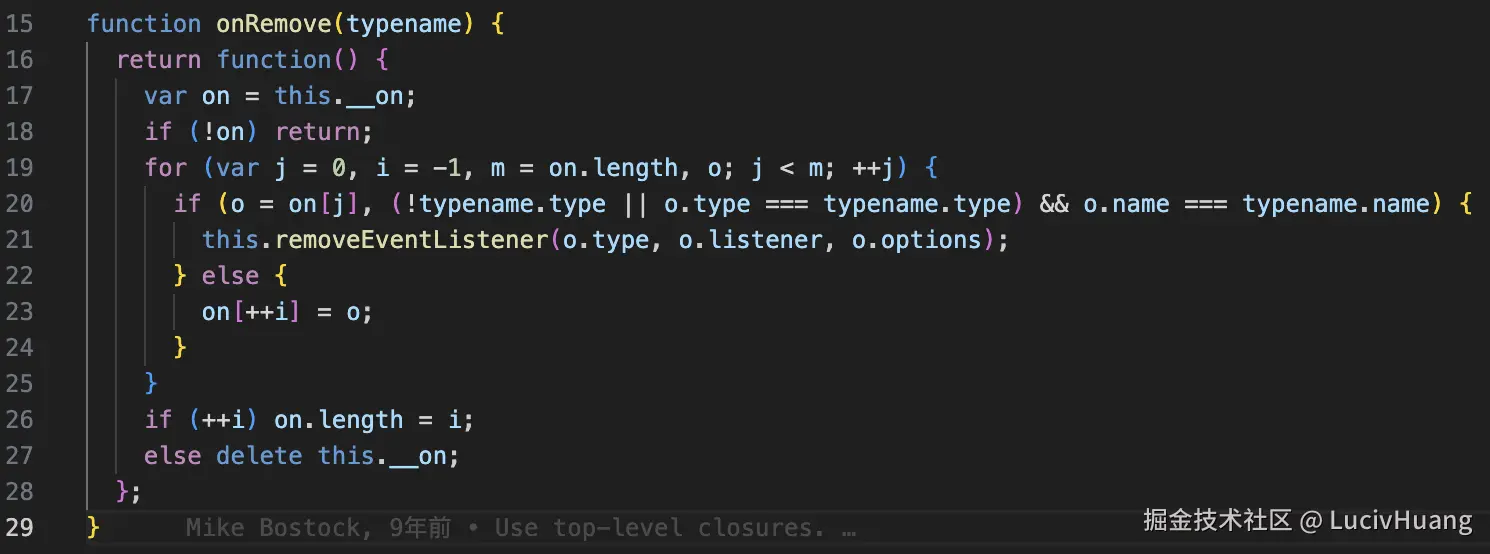
Task: Click the 'for' keyword on line 19
Action: click(x=166, y=167)
